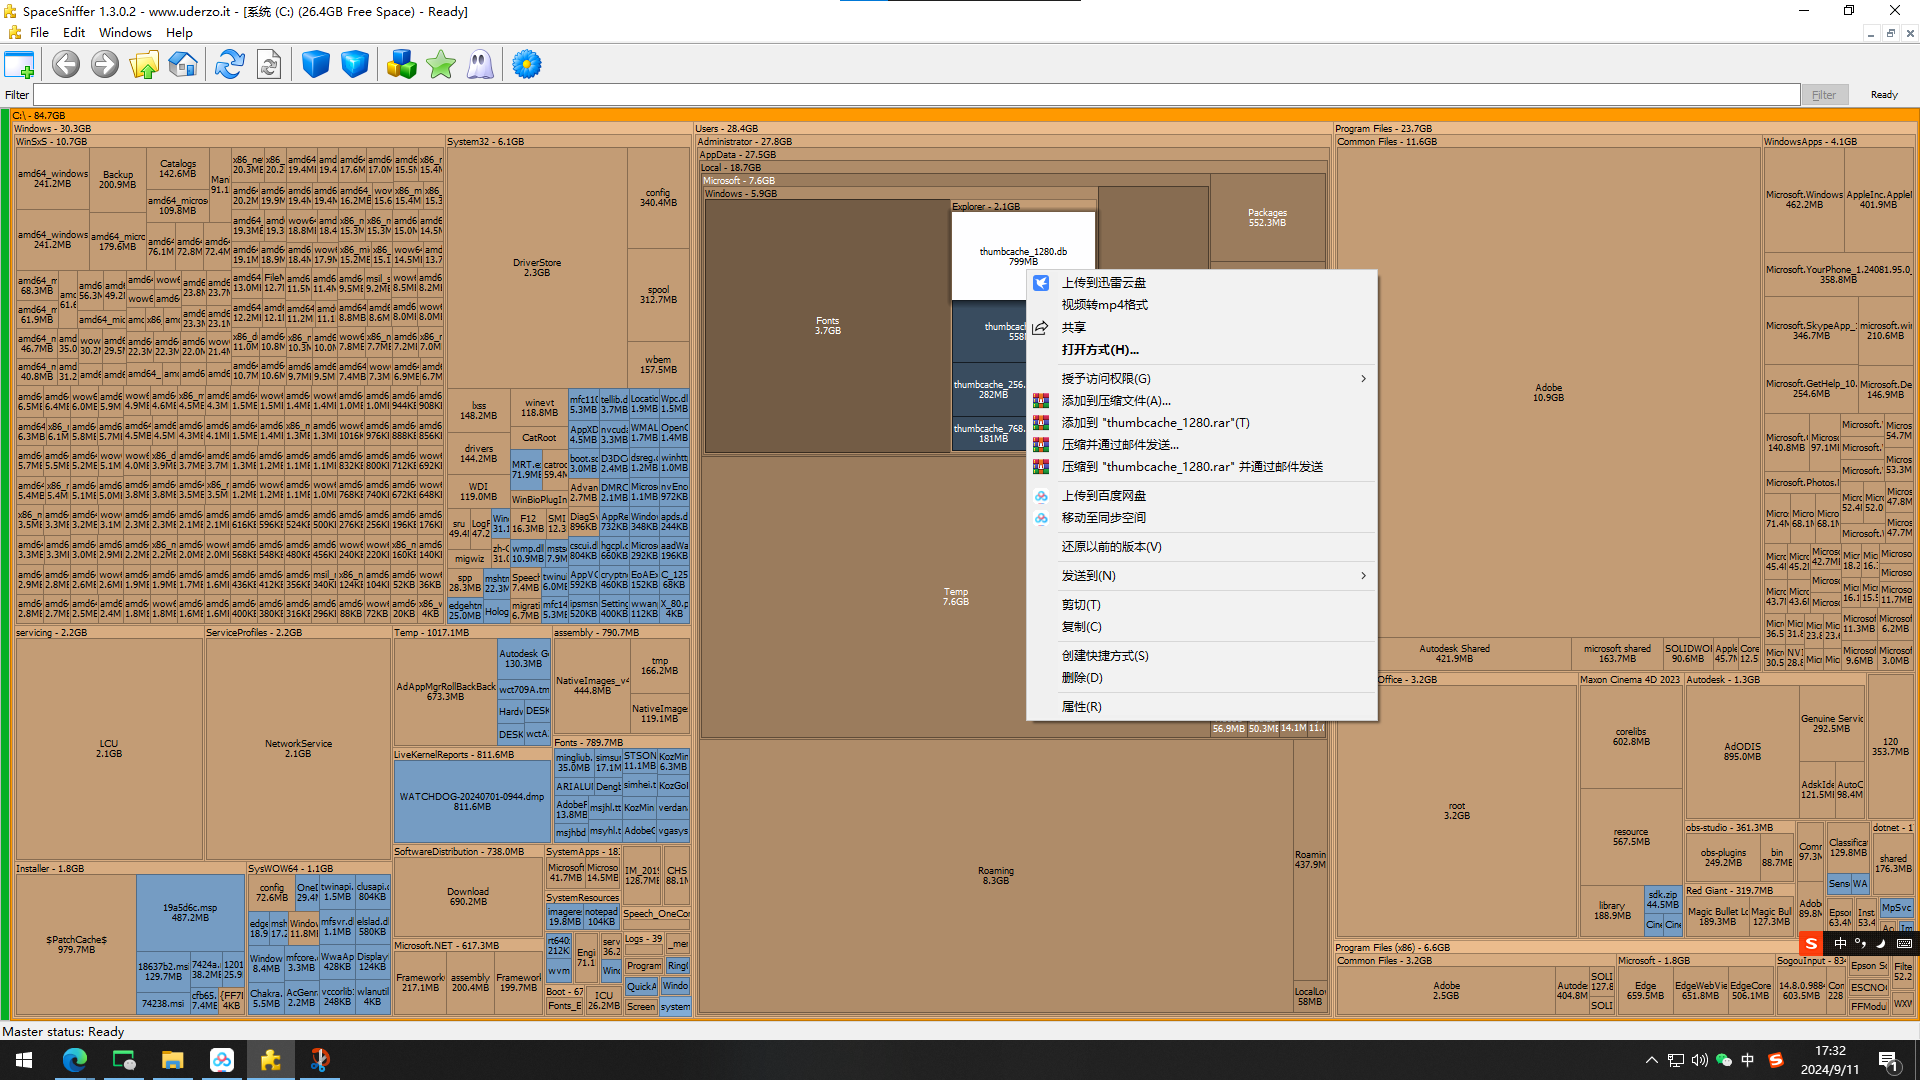The image size is (1920, 1080).
Task: Show hidden tray icons via taskbar chevron
Action: pyautogui.click(x=1651, y=1060)
